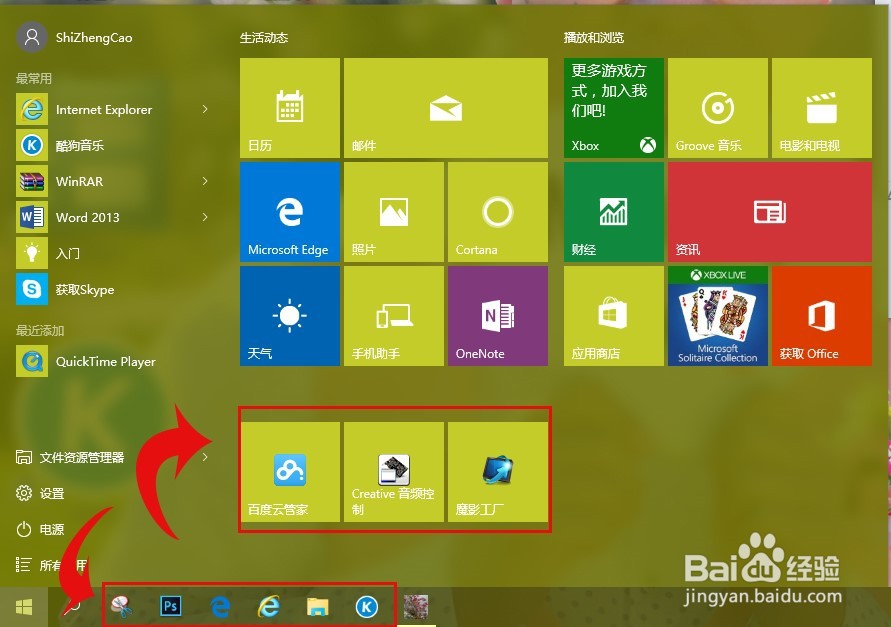Click the 电源 Power button
891x627 pixels.
pos(40,529)
